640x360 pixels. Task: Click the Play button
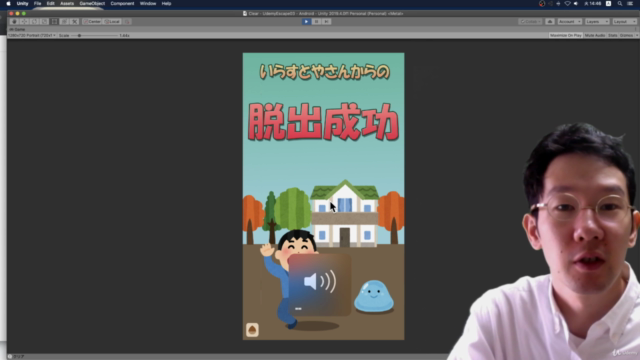pyautogui.click(x=306, y=22)
